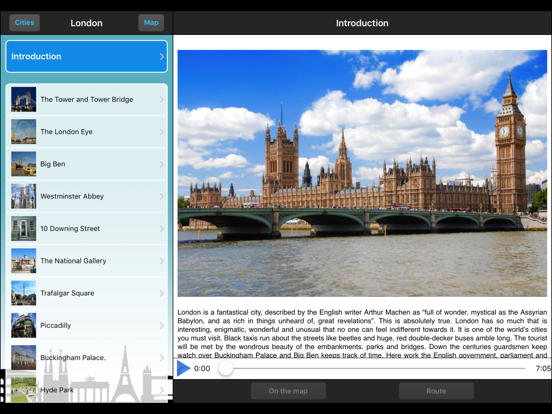Open Hyde Park thumbnail image
This screenshot has height=414, width=552.
[24, 390]
